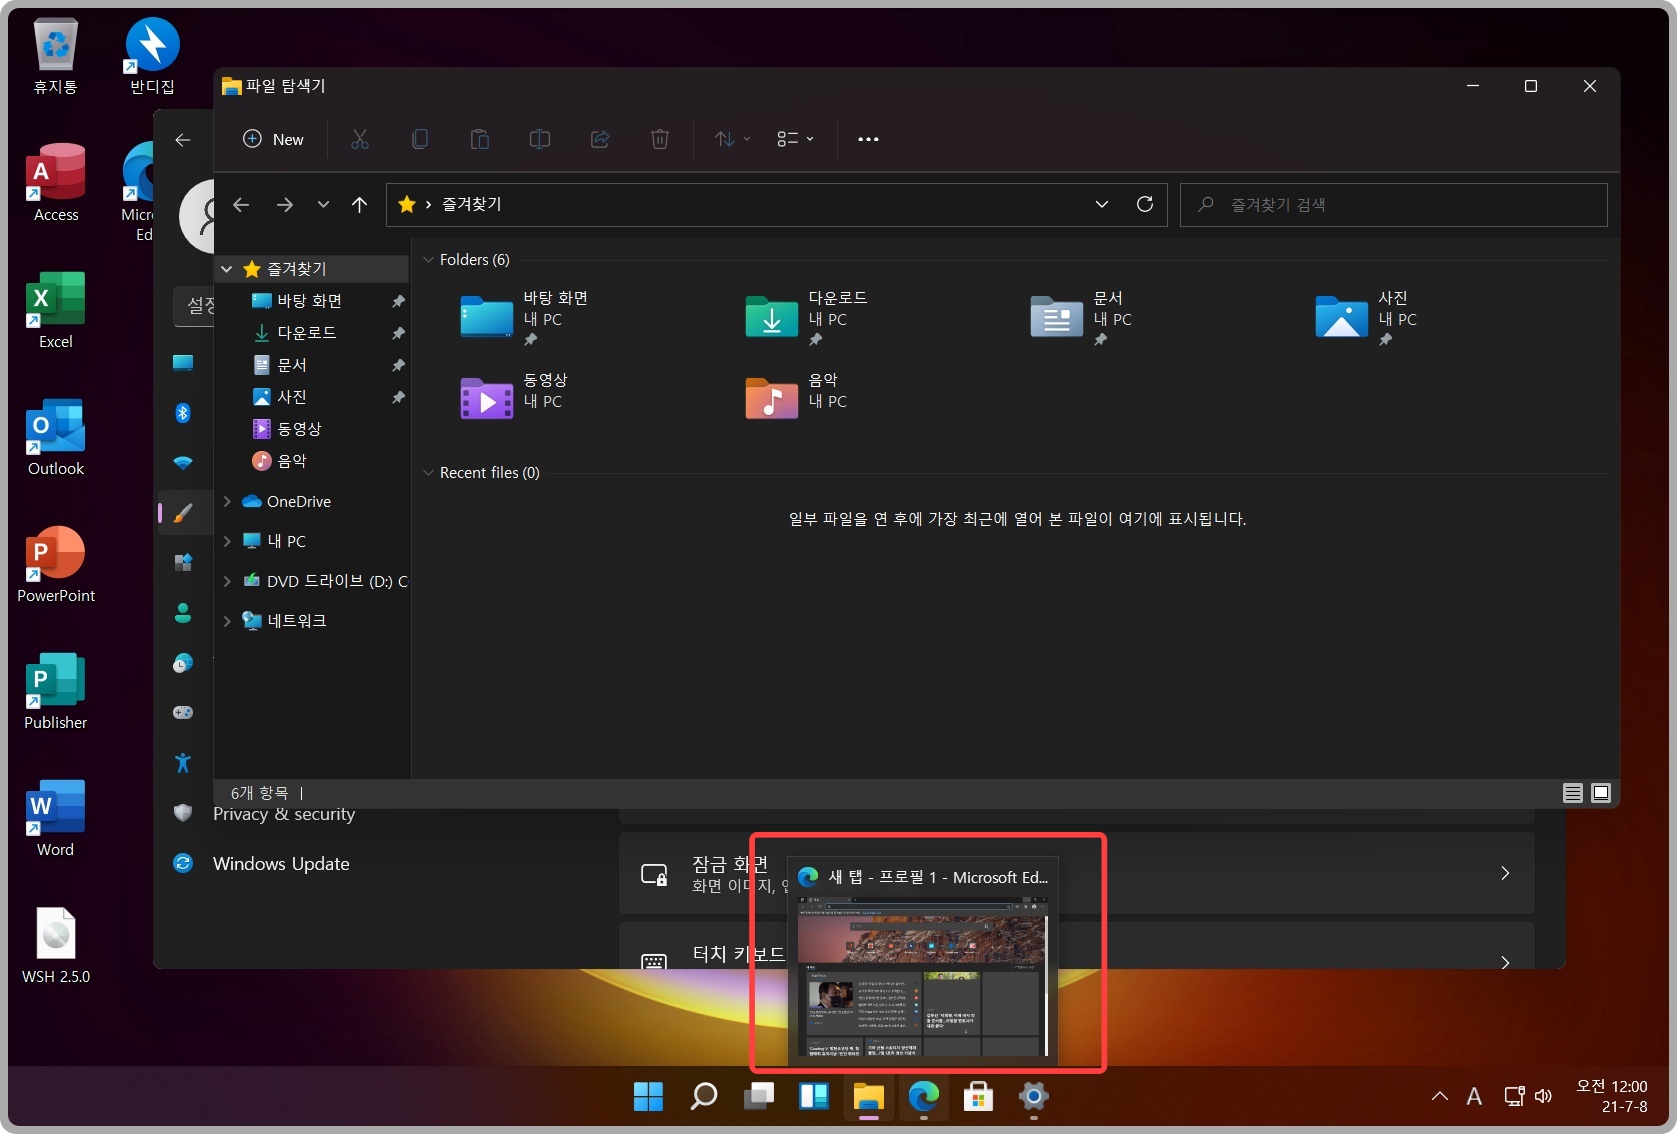The width and height of the screenshot is (1677, 1134).
Task: Open the 잠금 화면 settings row chevron
Action: click(1505, 873)
